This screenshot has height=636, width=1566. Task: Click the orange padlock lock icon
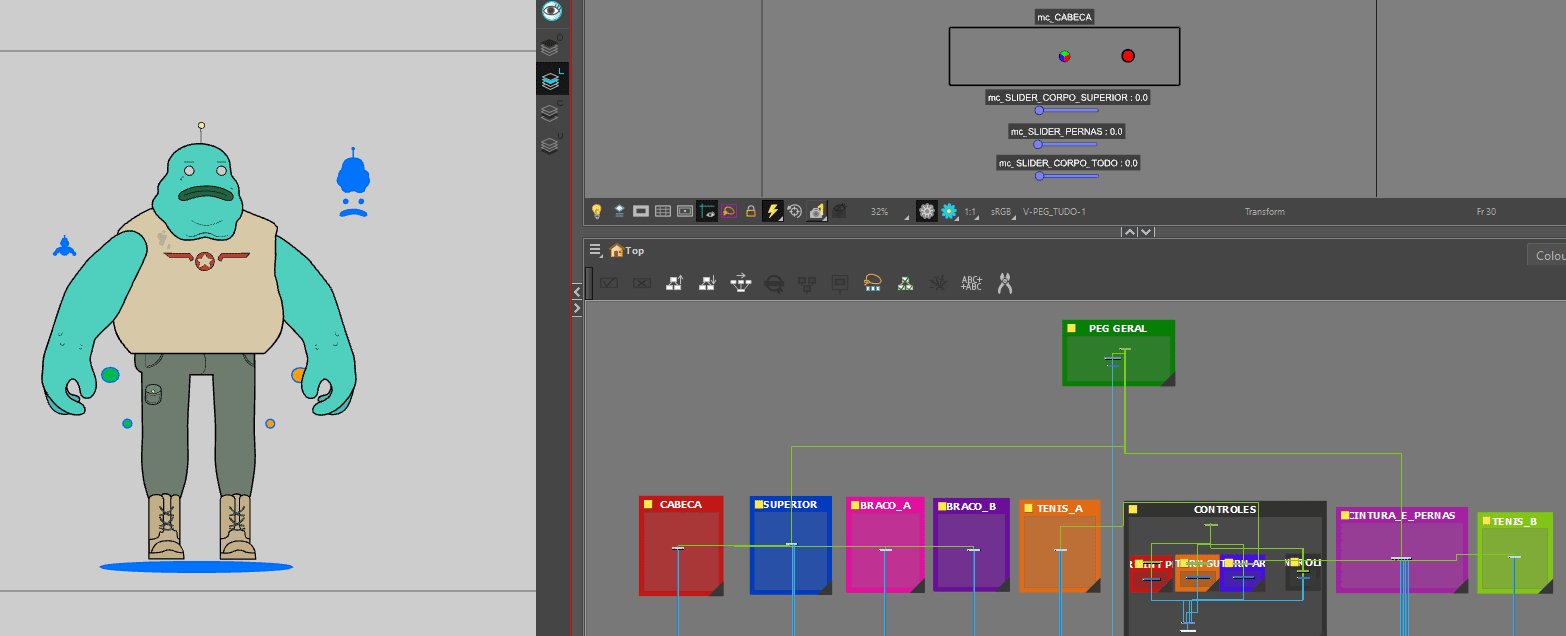tap(750, 211)
